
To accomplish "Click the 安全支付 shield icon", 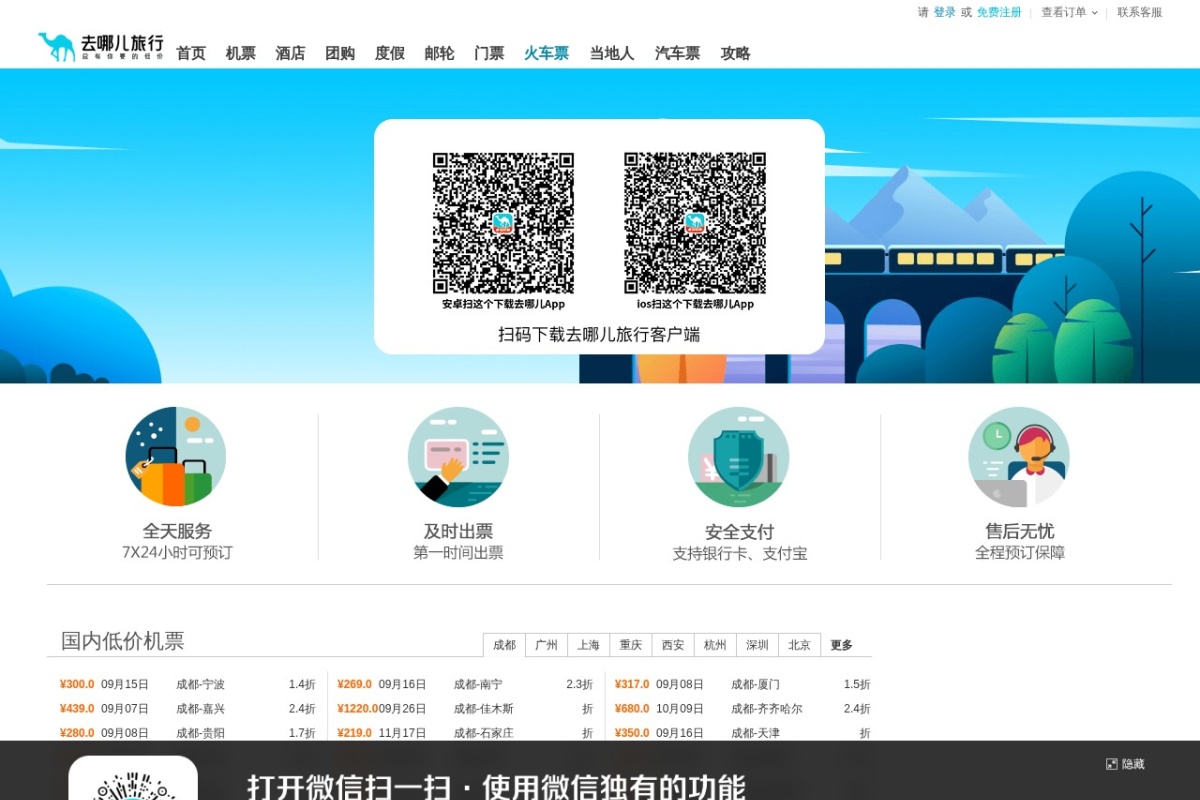I will (739, 457).
